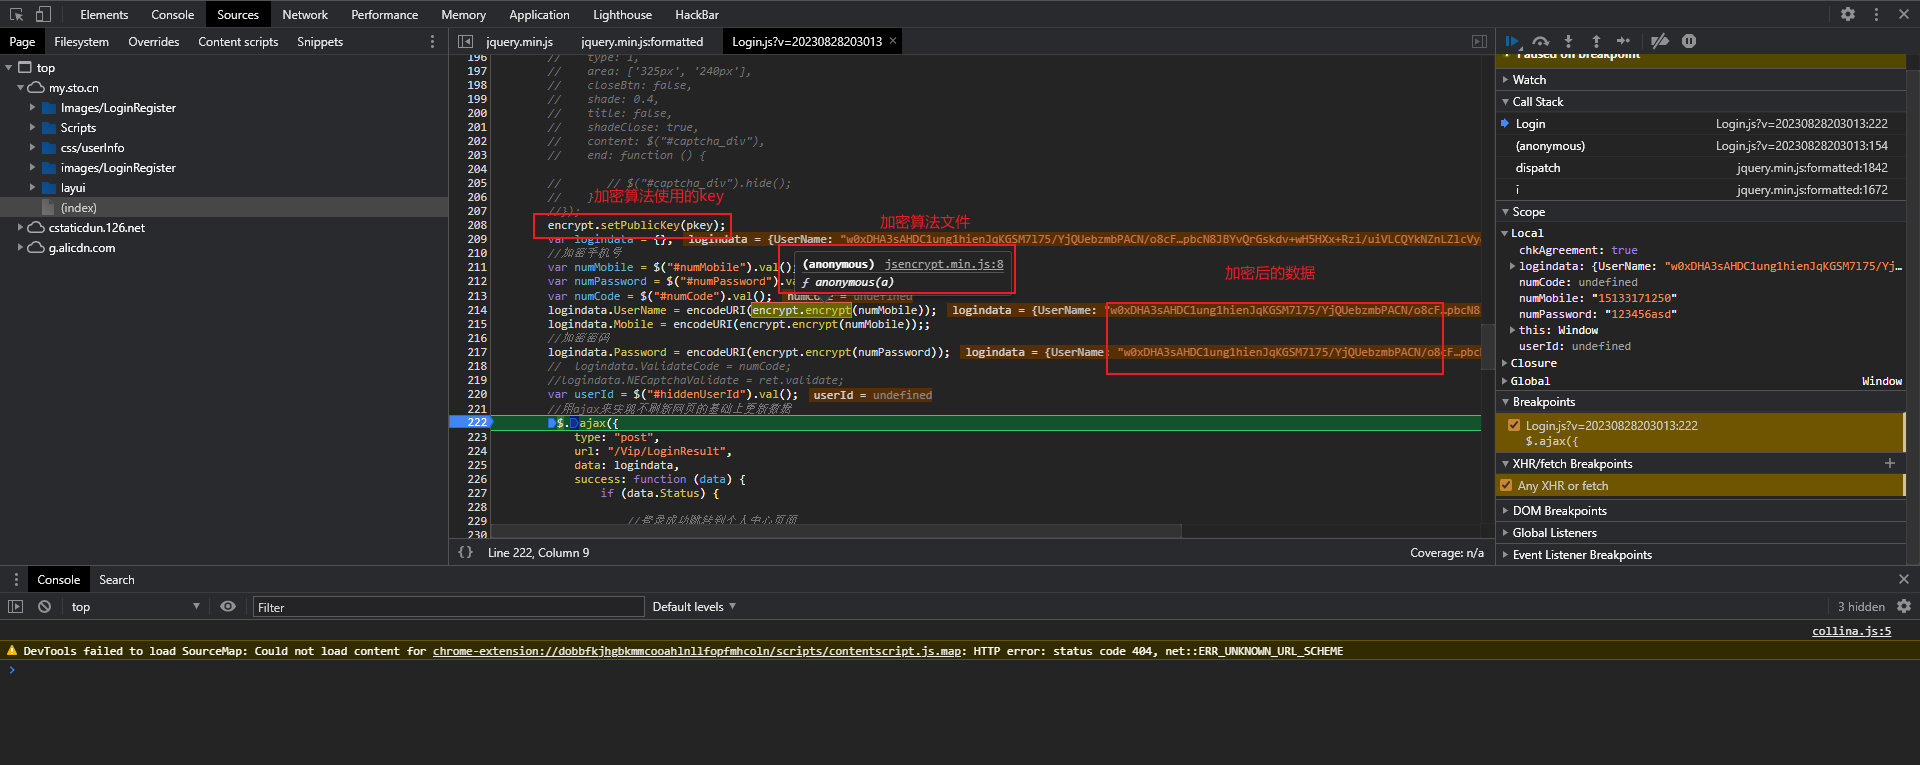This screenshot has height=765, width=1920.
Task: Expand the layui folder
Action: coord(32,187)
